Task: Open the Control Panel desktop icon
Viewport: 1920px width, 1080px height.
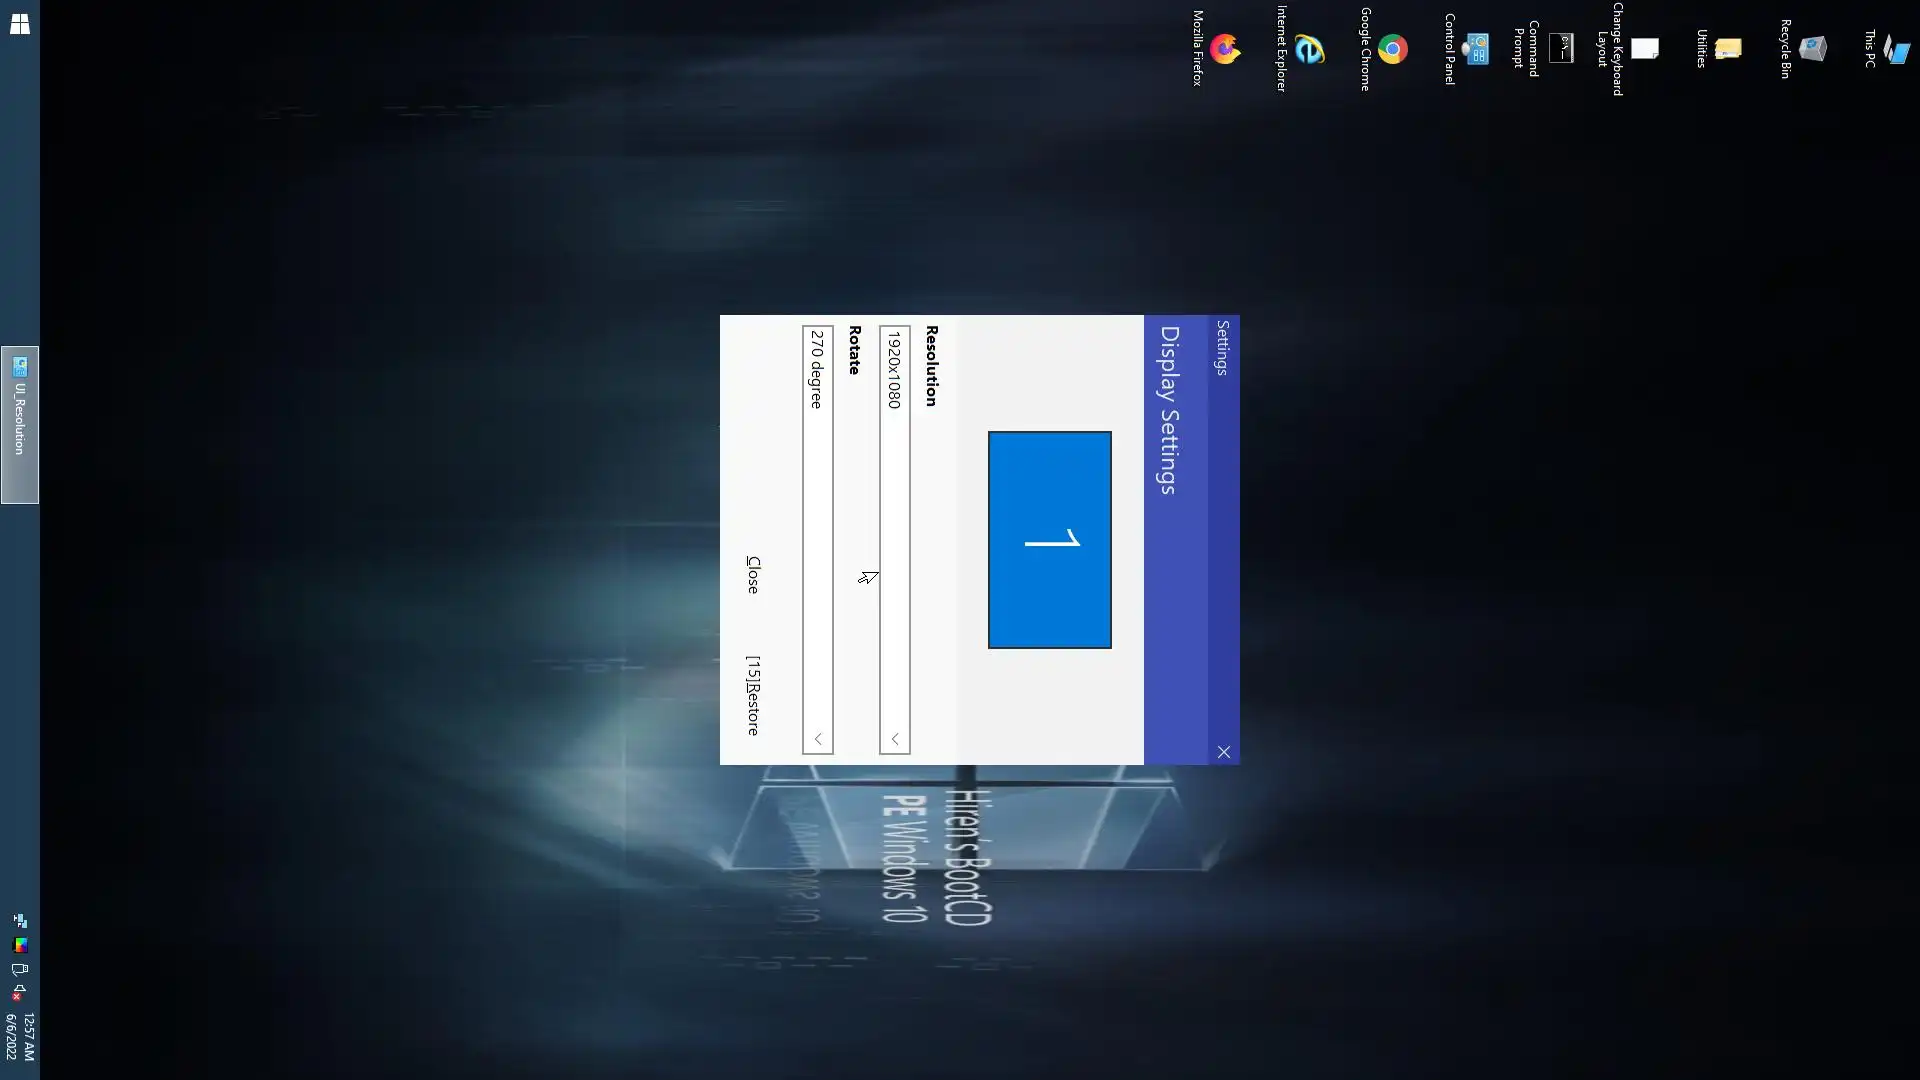Action: pos(1475,48)
